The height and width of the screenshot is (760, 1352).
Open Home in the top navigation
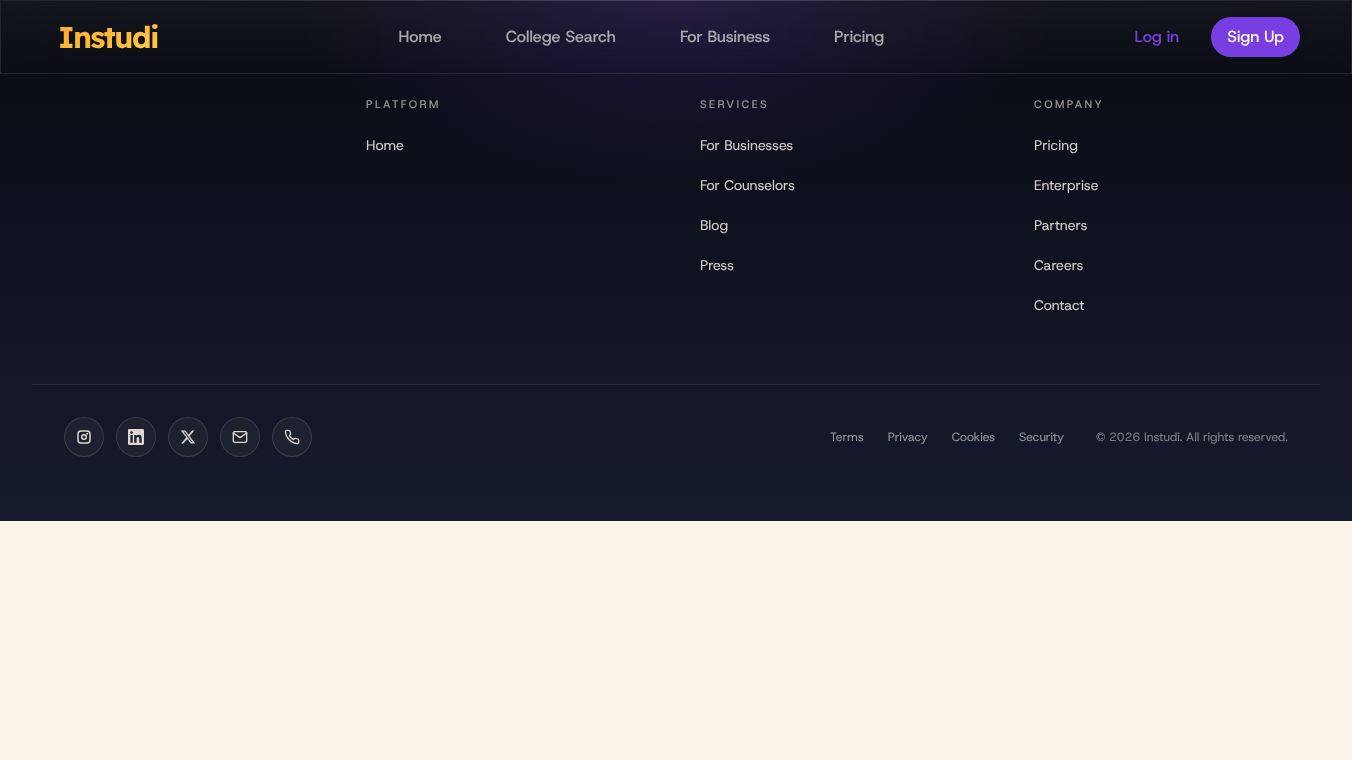(x=420, y=37)
